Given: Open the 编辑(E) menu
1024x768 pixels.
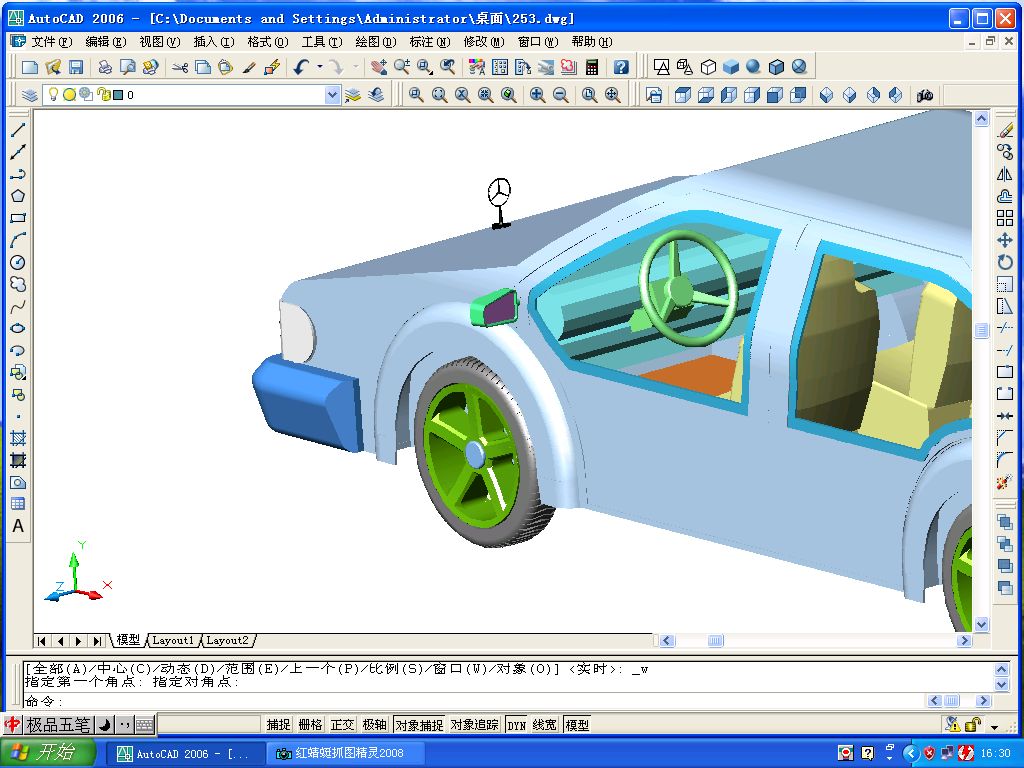Looking at the screenshot, I should [x=106, y=42].
